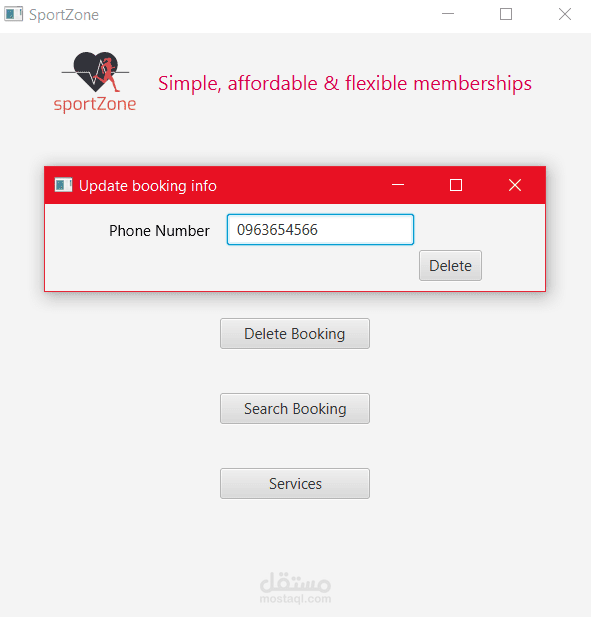
Task: Click the mostaql.com watermark
Action: [x=295, y=588]
